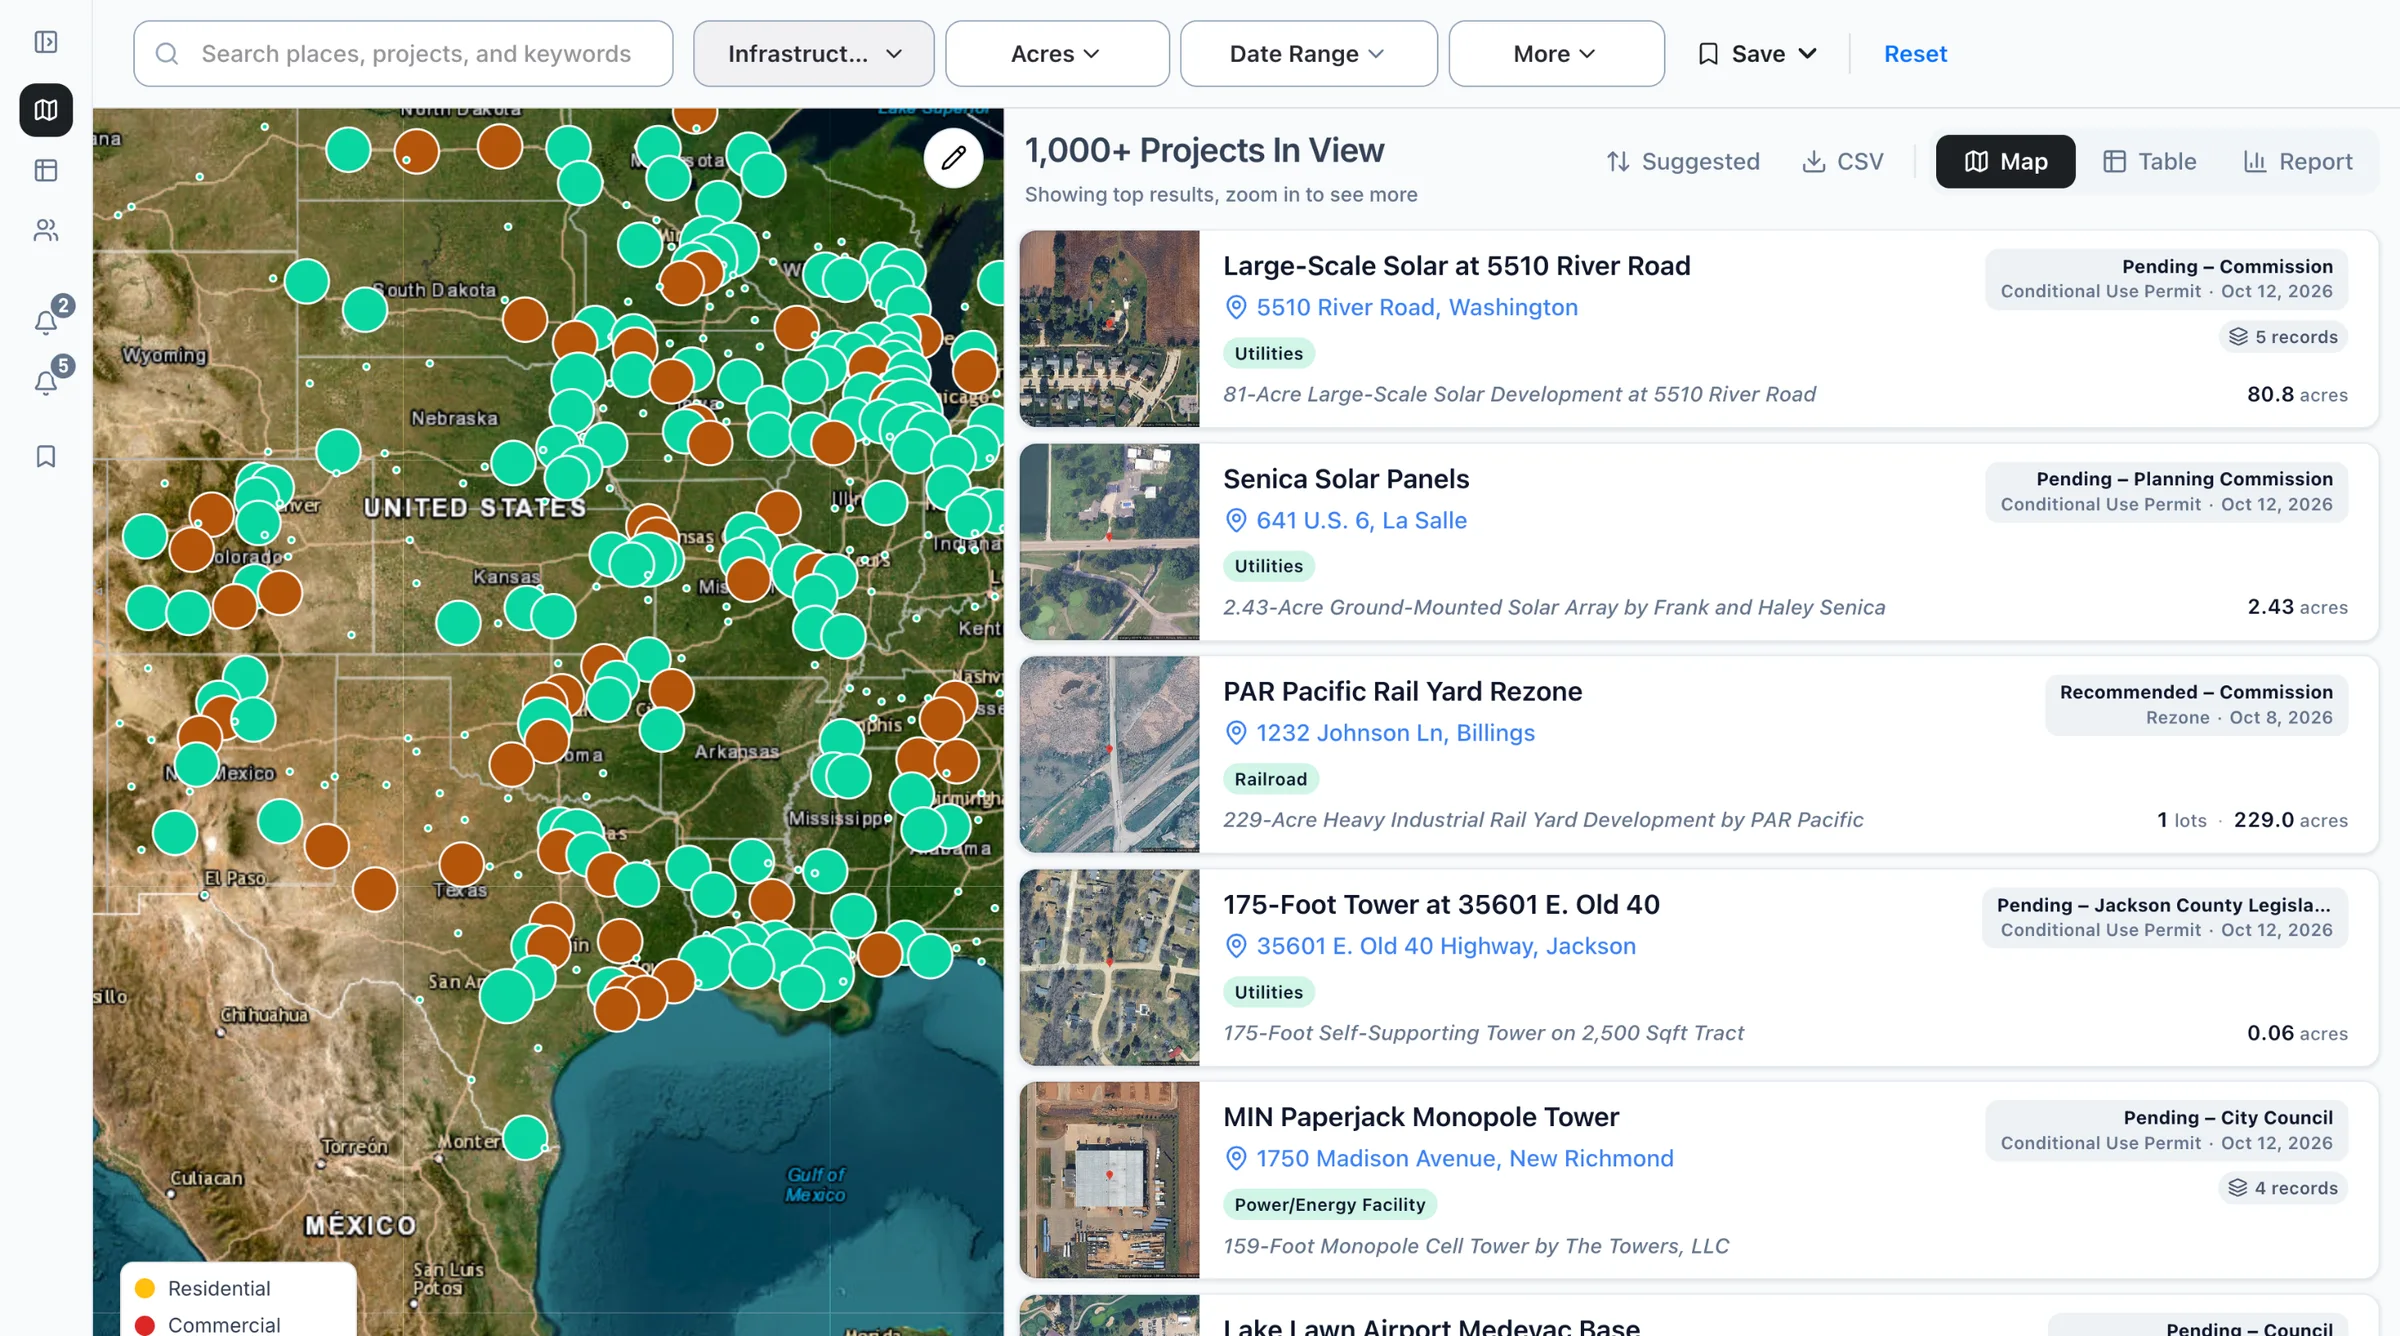Open the people sidebar icon
2400x1336 pixels.
(46, 231)
